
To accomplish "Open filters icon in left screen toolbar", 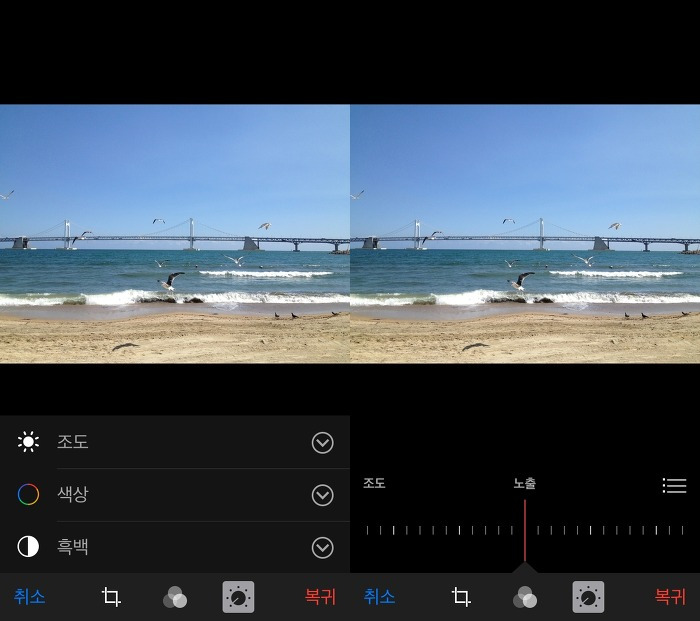I will (175, 597).
